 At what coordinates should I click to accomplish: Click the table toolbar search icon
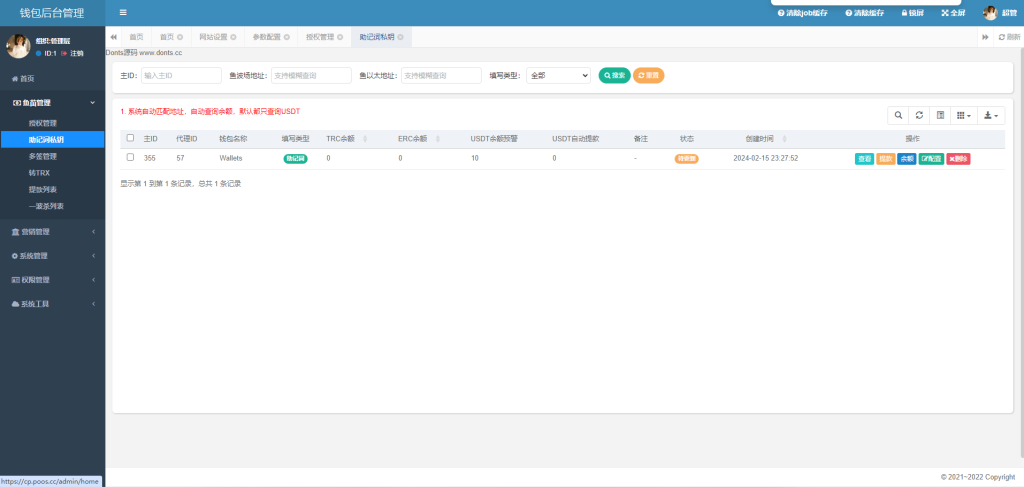[x=898, y=115]
